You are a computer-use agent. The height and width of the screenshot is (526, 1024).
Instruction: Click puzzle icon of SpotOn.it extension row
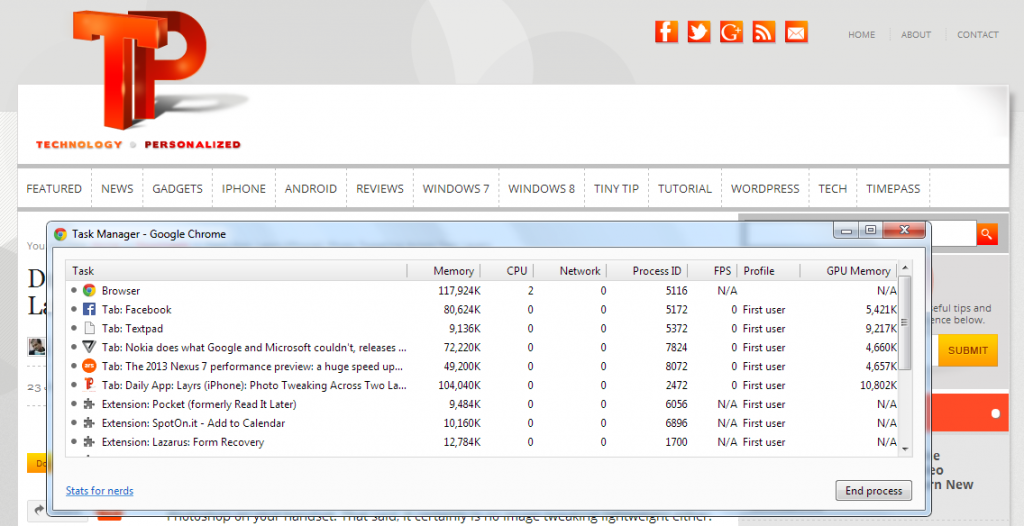(89, 423)
